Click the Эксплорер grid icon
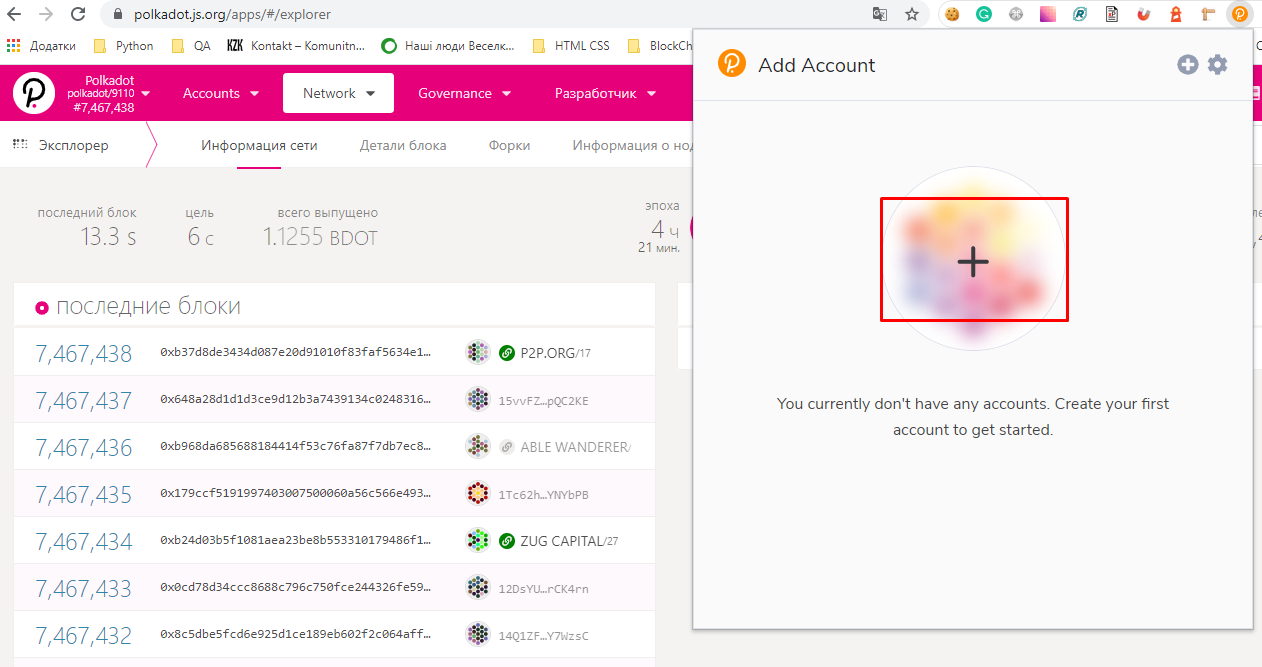The image size is (1262, 667). coord(20,145)
